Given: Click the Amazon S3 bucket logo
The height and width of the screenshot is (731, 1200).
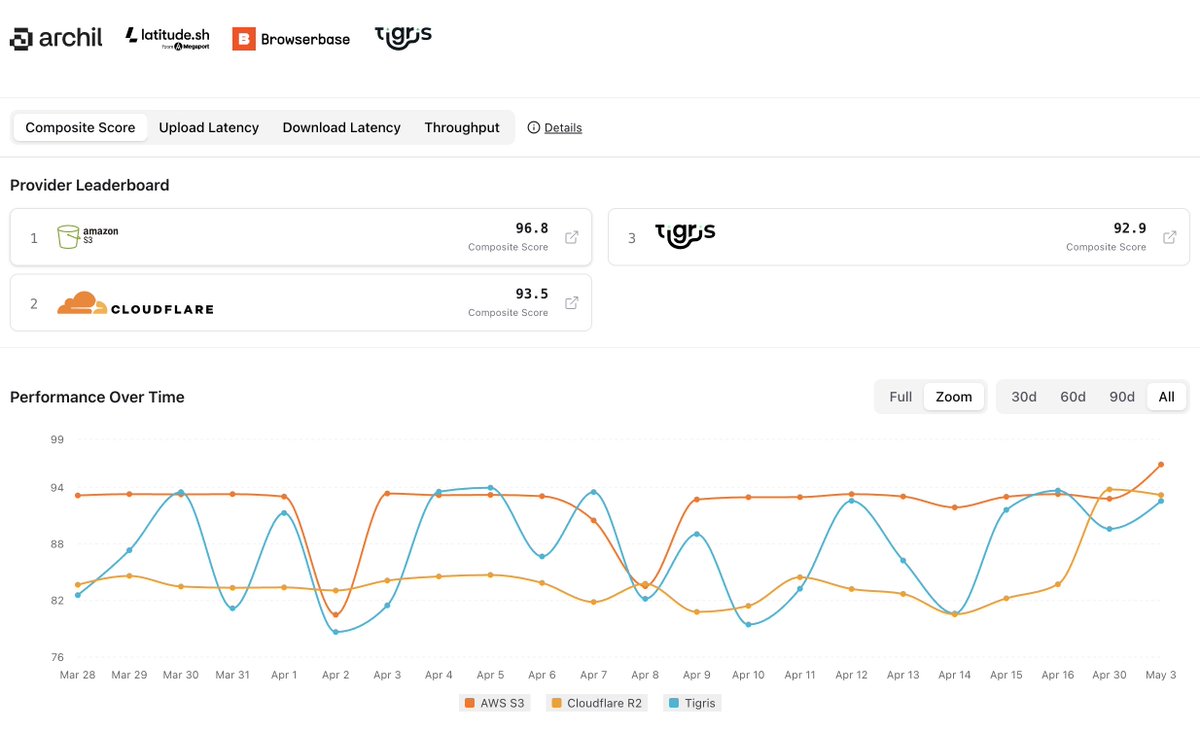Looking at the screenshot, I should [88, 237].
